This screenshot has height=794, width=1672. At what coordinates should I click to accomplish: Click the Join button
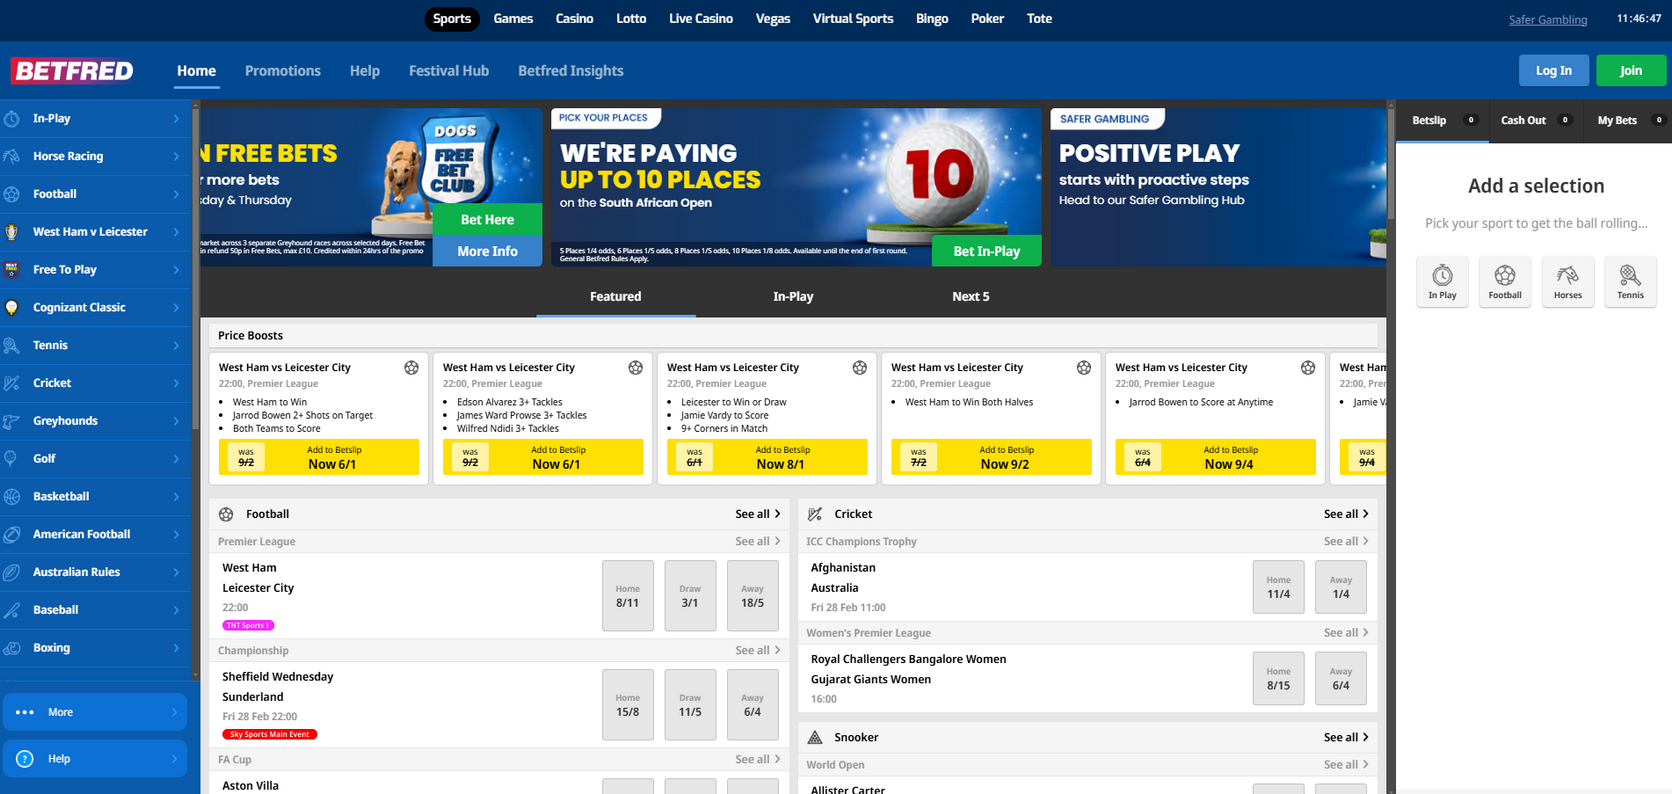(x=1631, y=71)
